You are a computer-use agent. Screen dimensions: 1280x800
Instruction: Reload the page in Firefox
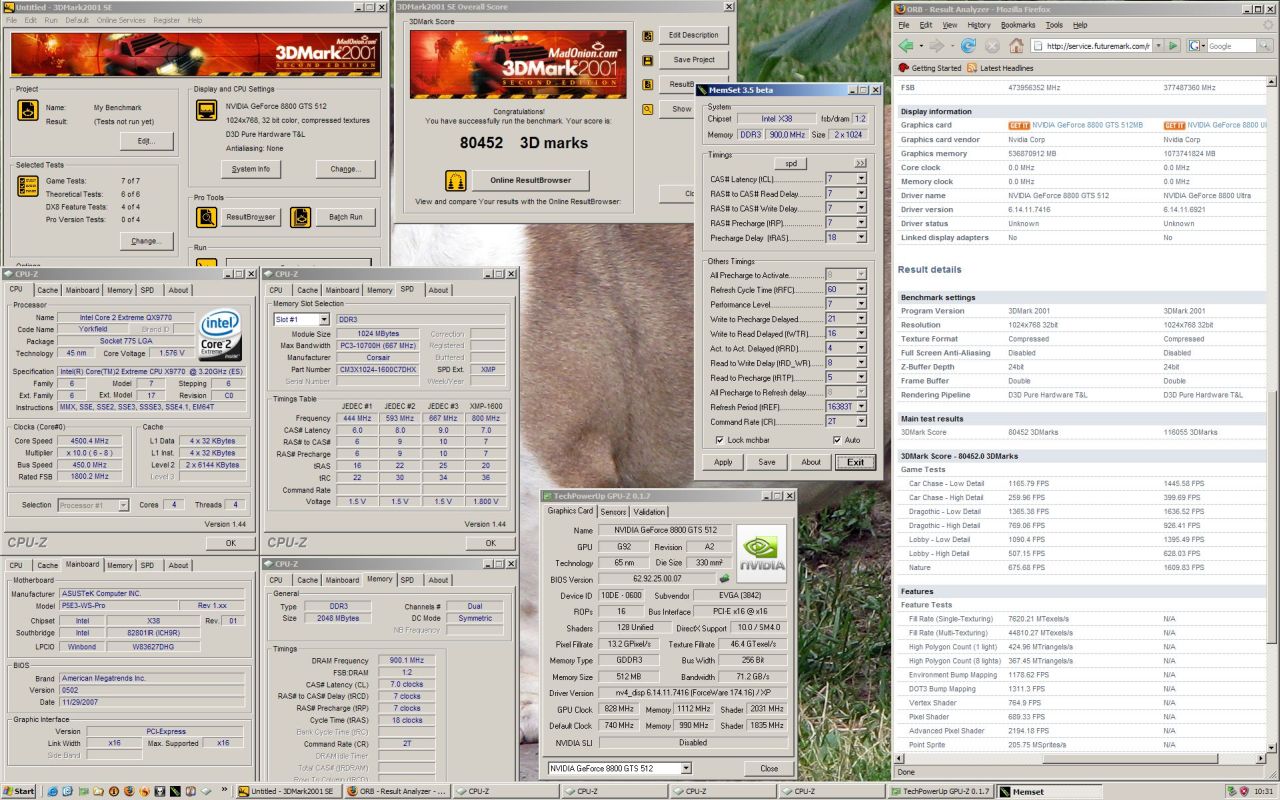968,46
